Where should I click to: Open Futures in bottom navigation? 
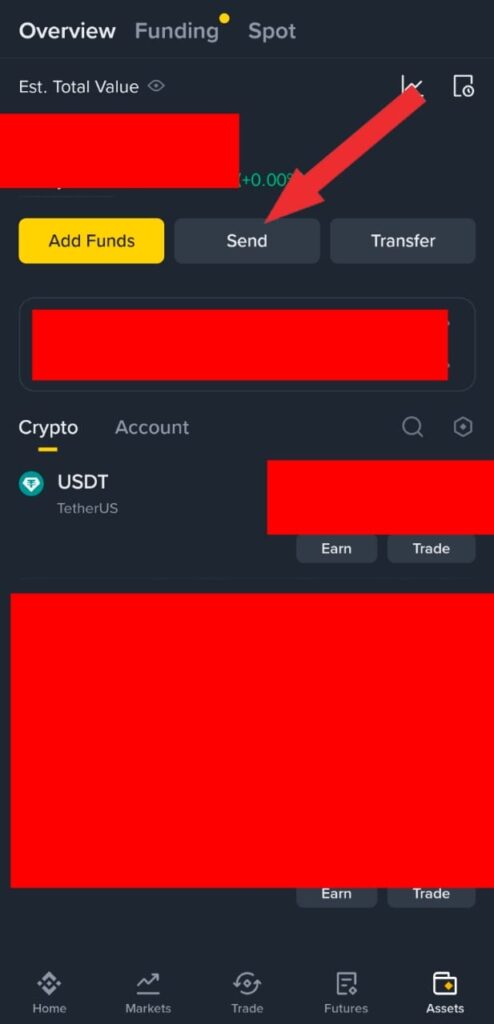pyautogui.click(x=346, y=993)
